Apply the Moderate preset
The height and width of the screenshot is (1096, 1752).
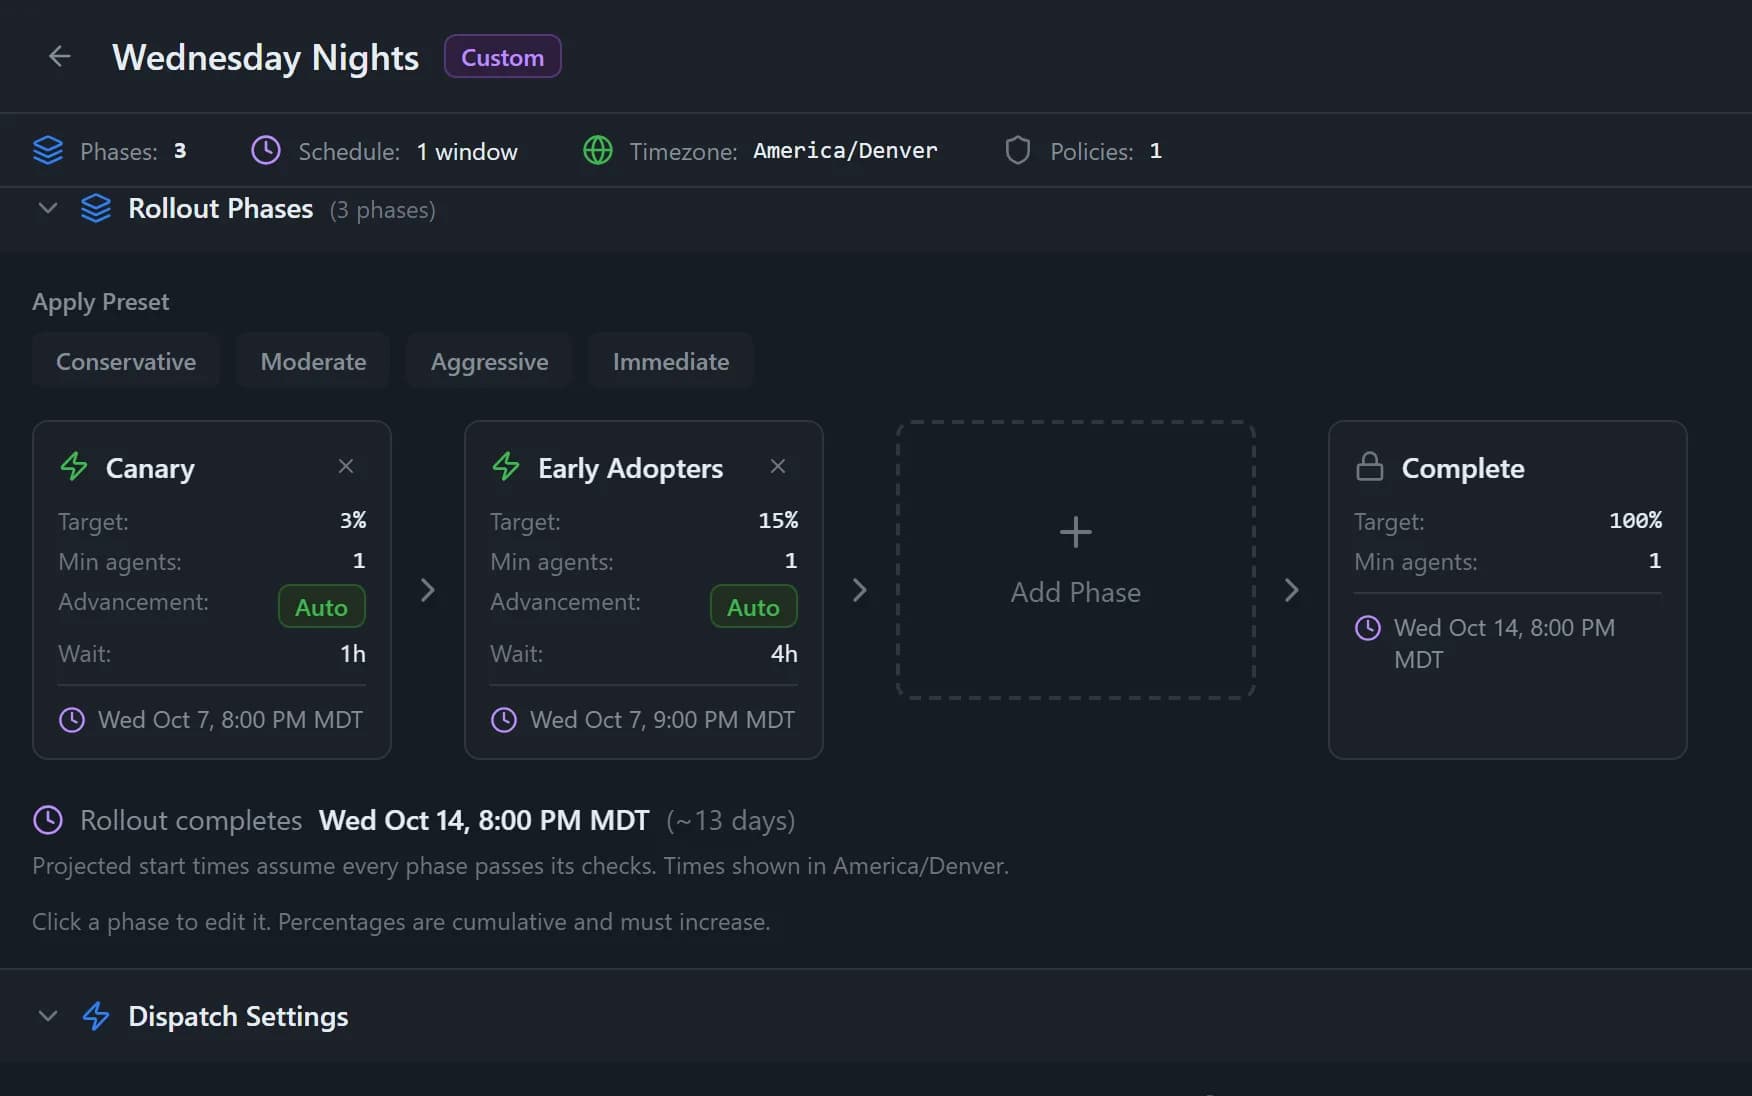(x=313, y=361)
